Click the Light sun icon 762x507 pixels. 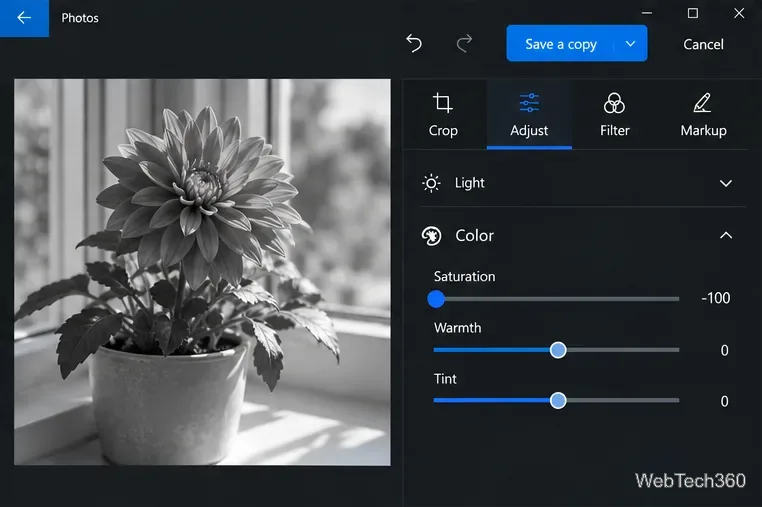431,183
